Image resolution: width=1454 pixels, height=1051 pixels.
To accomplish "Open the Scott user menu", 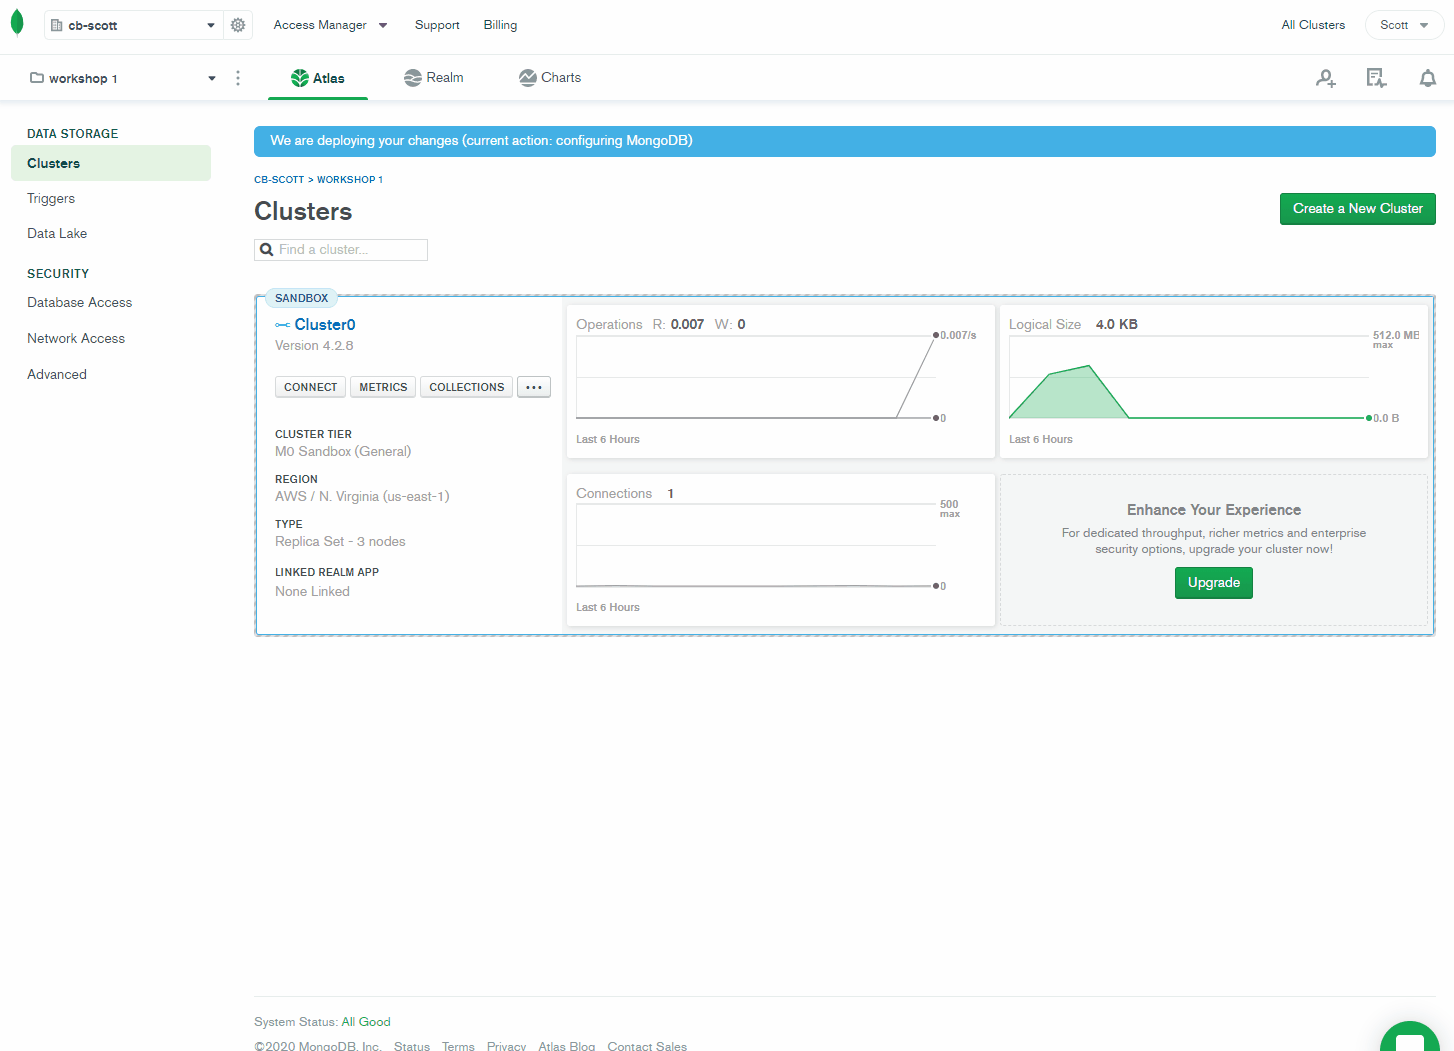I will click(1404, 25).
